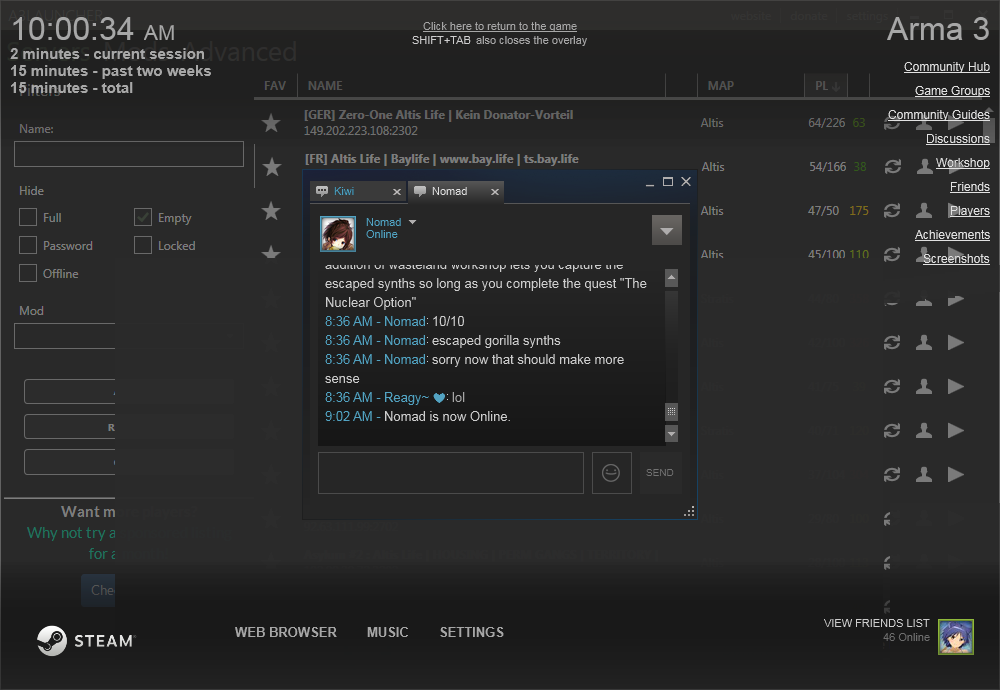1000x690 pixels.
Task: Favorite the Zero-One Altis Life server star
Action: tap(271, 122)
